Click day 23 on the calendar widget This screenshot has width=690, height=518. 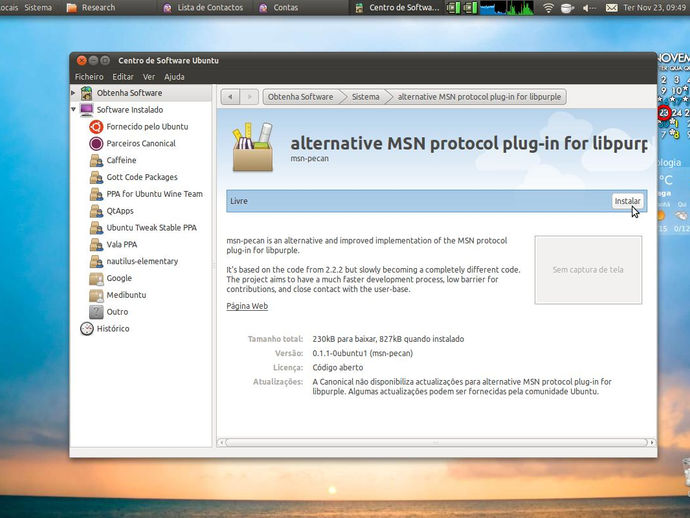tap(664, 113)
